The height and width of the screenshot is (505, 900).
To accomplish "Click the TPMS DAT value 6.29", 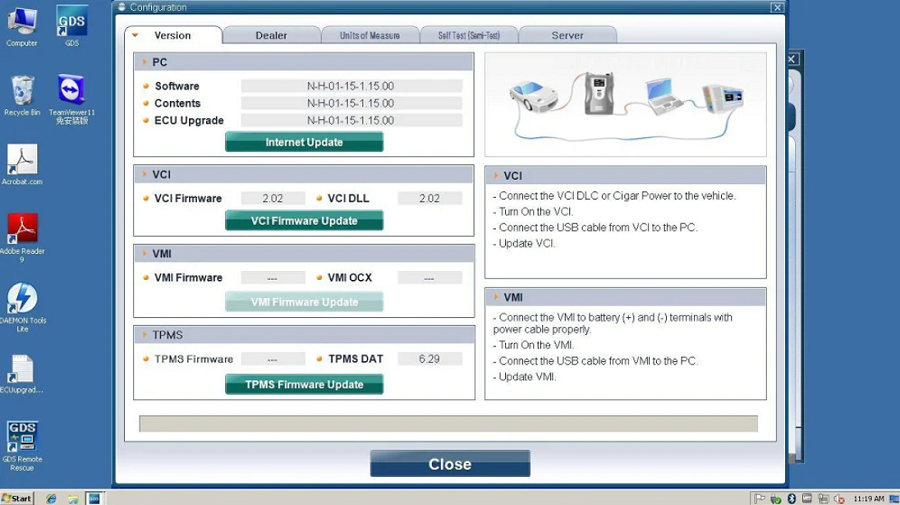I will (429, 359).
